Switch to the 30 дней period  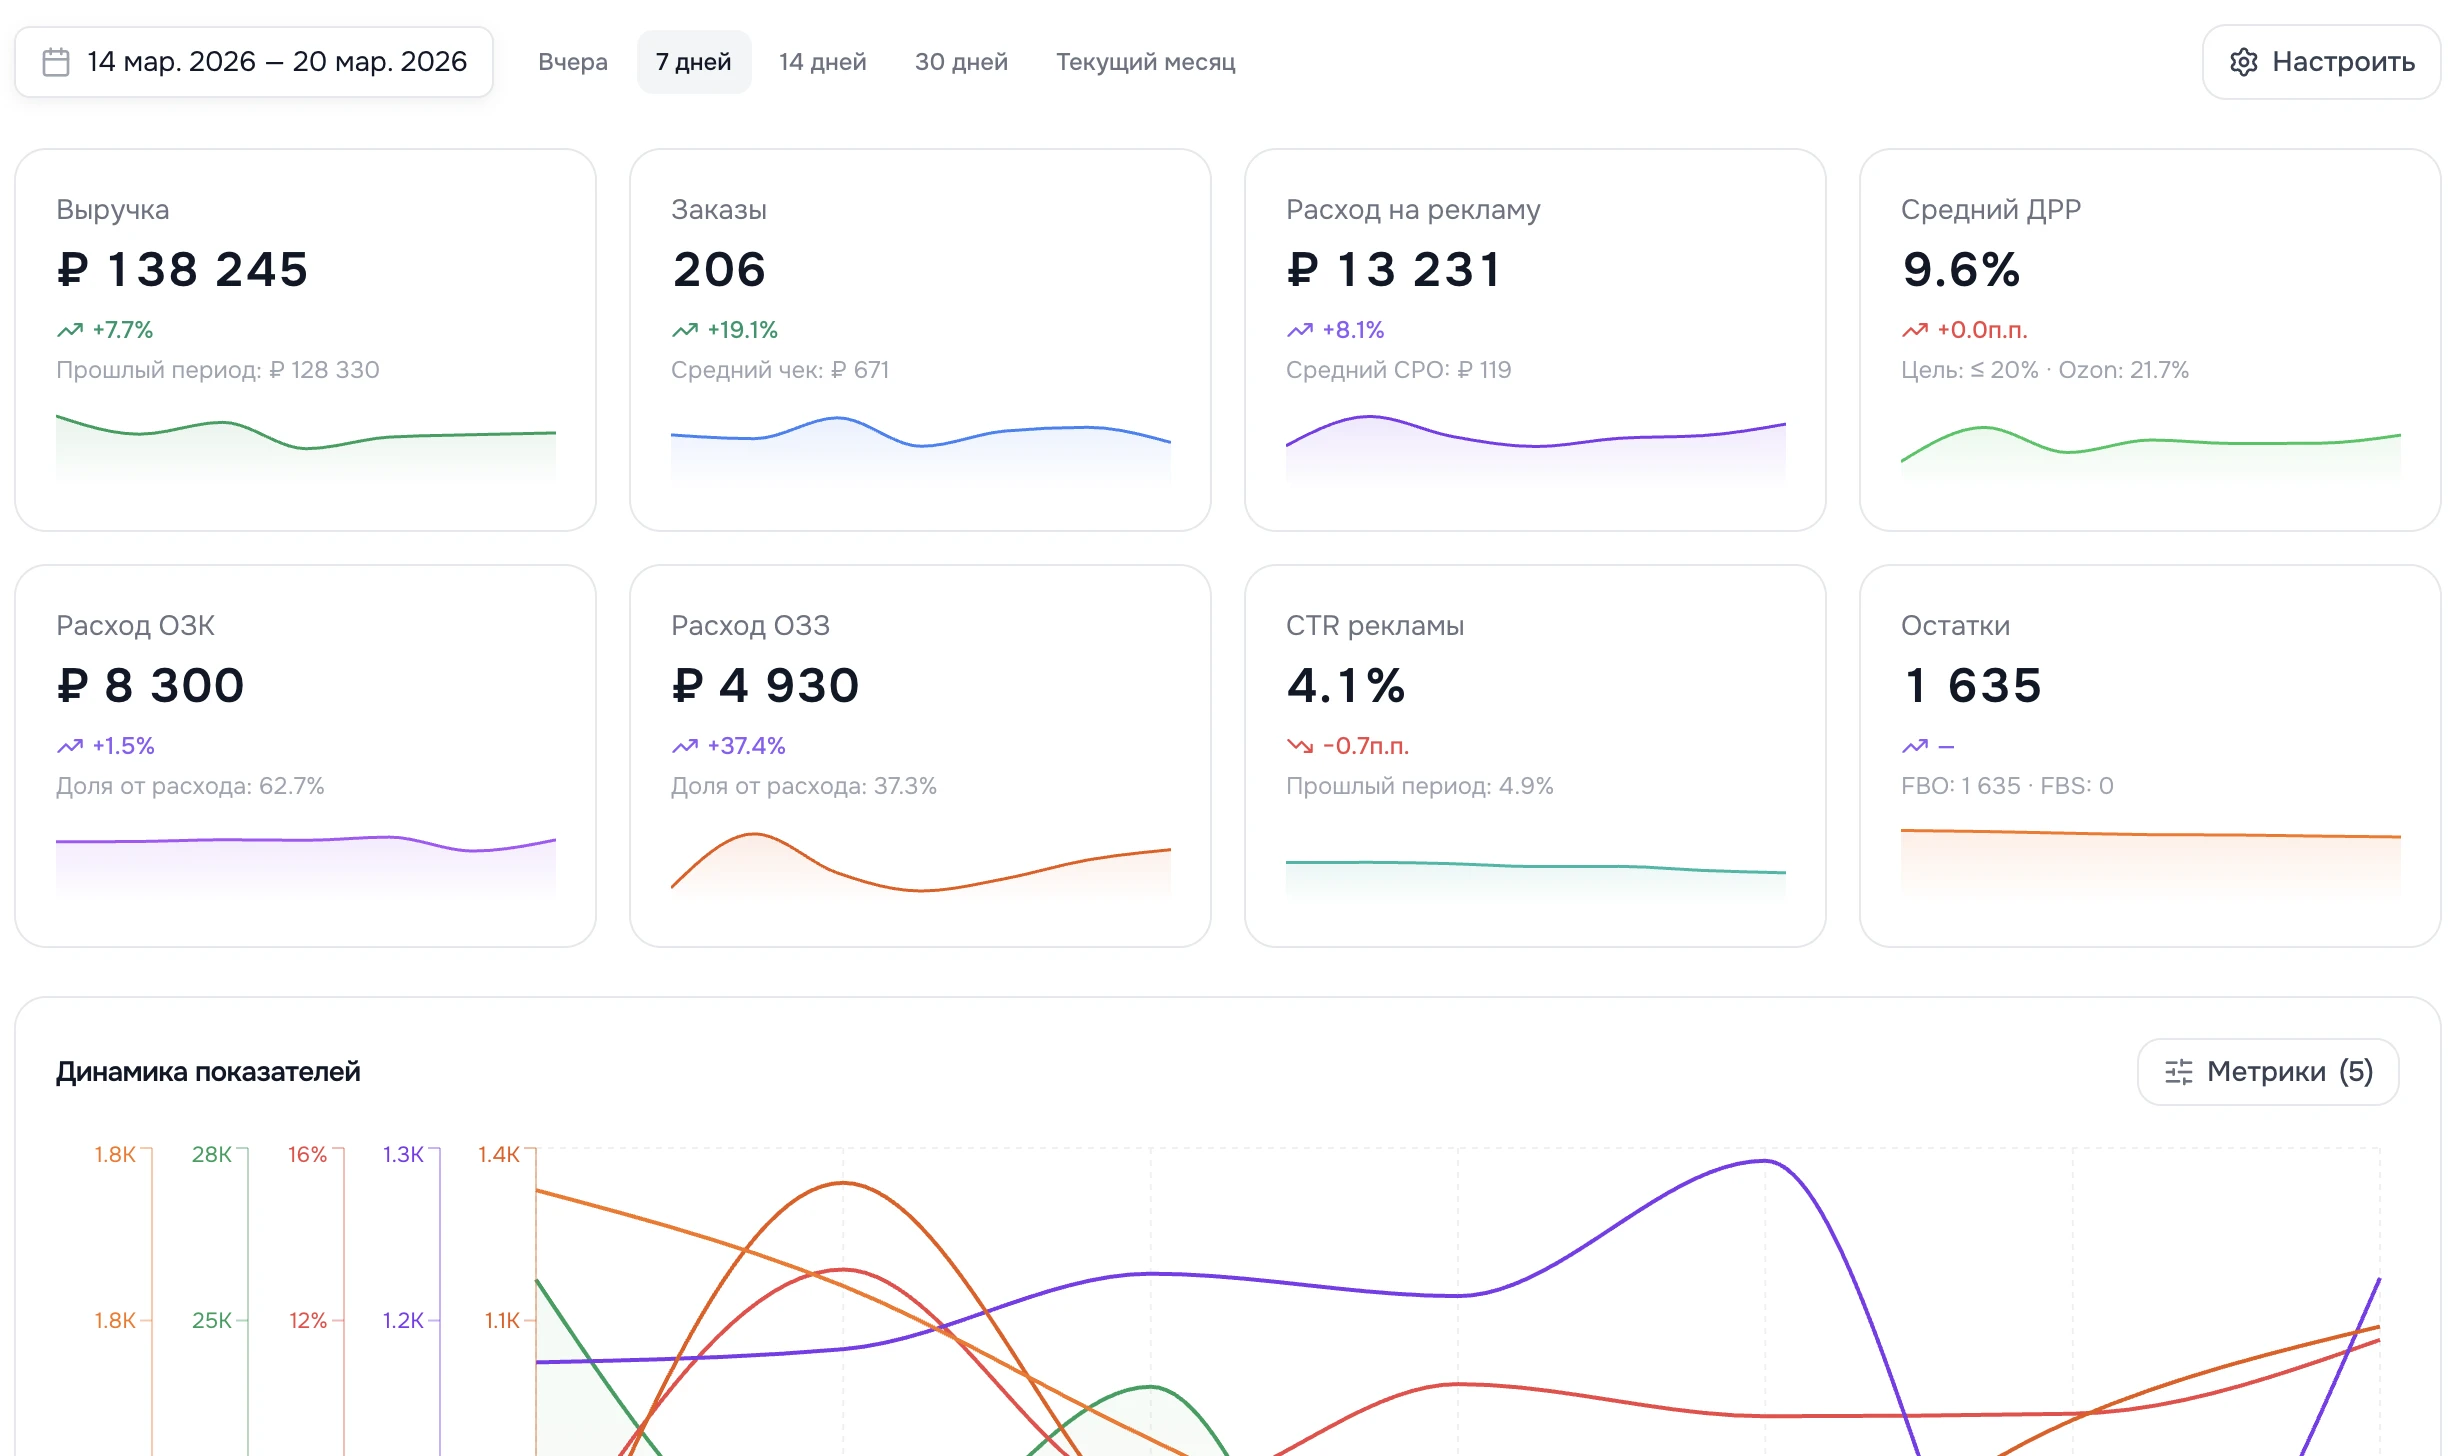pyautogui.click(x=962, y=62)
